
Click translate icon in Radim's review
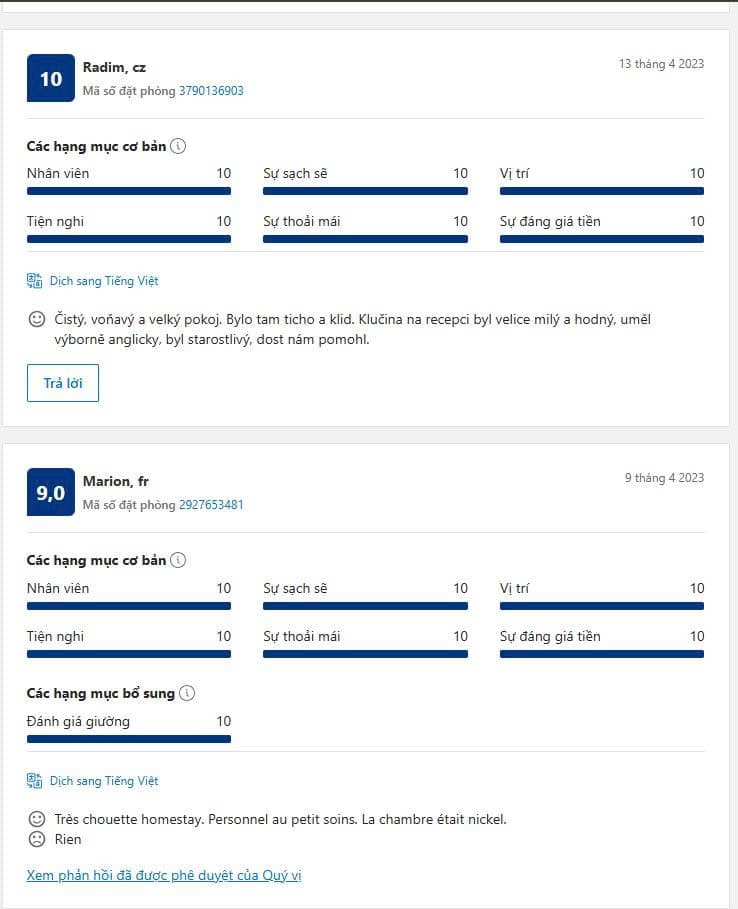click(x=35, y=281)
